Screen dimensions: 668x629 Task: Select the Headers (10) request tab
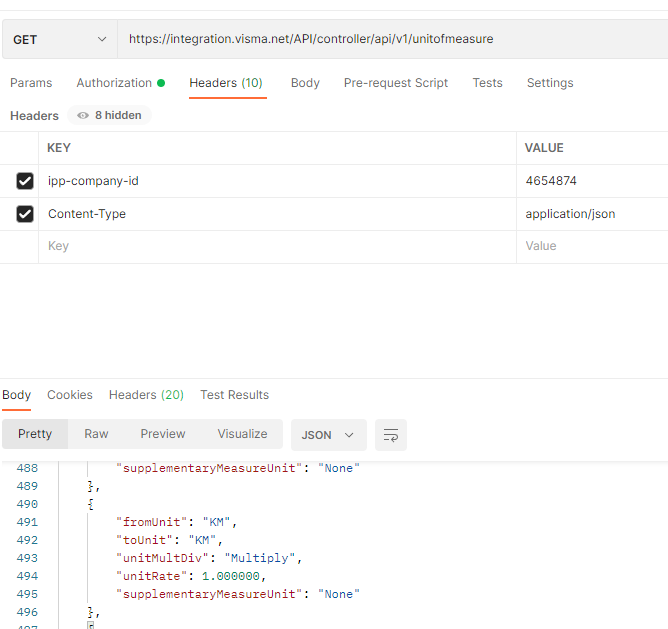[226, 83]
